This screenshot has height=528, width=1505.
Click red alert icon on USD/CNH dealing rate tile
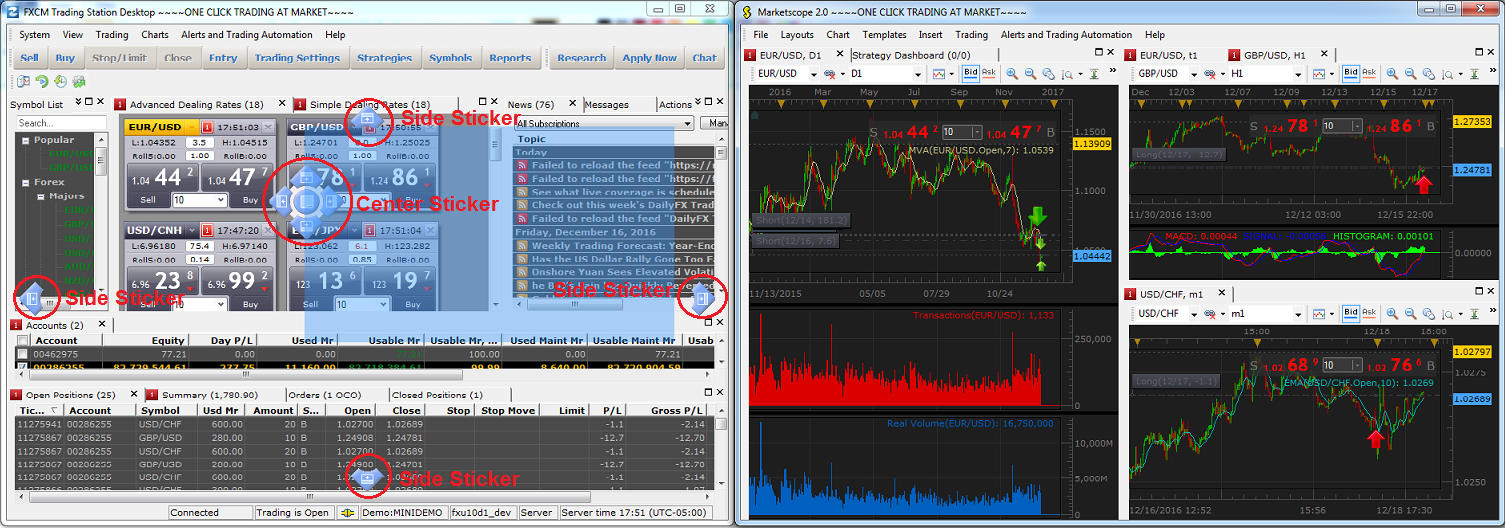click(x=206, y=230)
